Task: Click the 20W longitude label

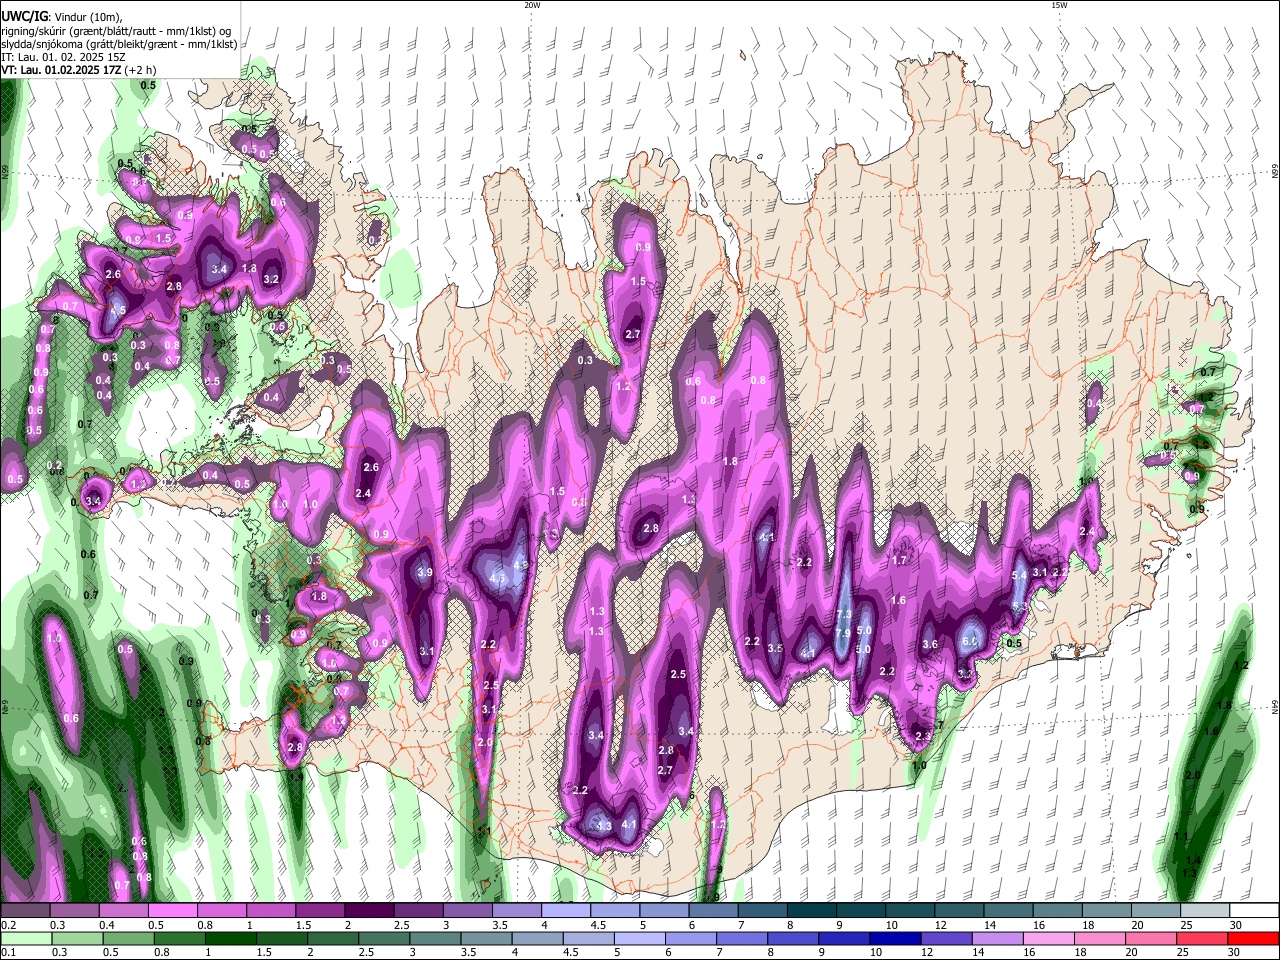Action: (x=532, y=5)
